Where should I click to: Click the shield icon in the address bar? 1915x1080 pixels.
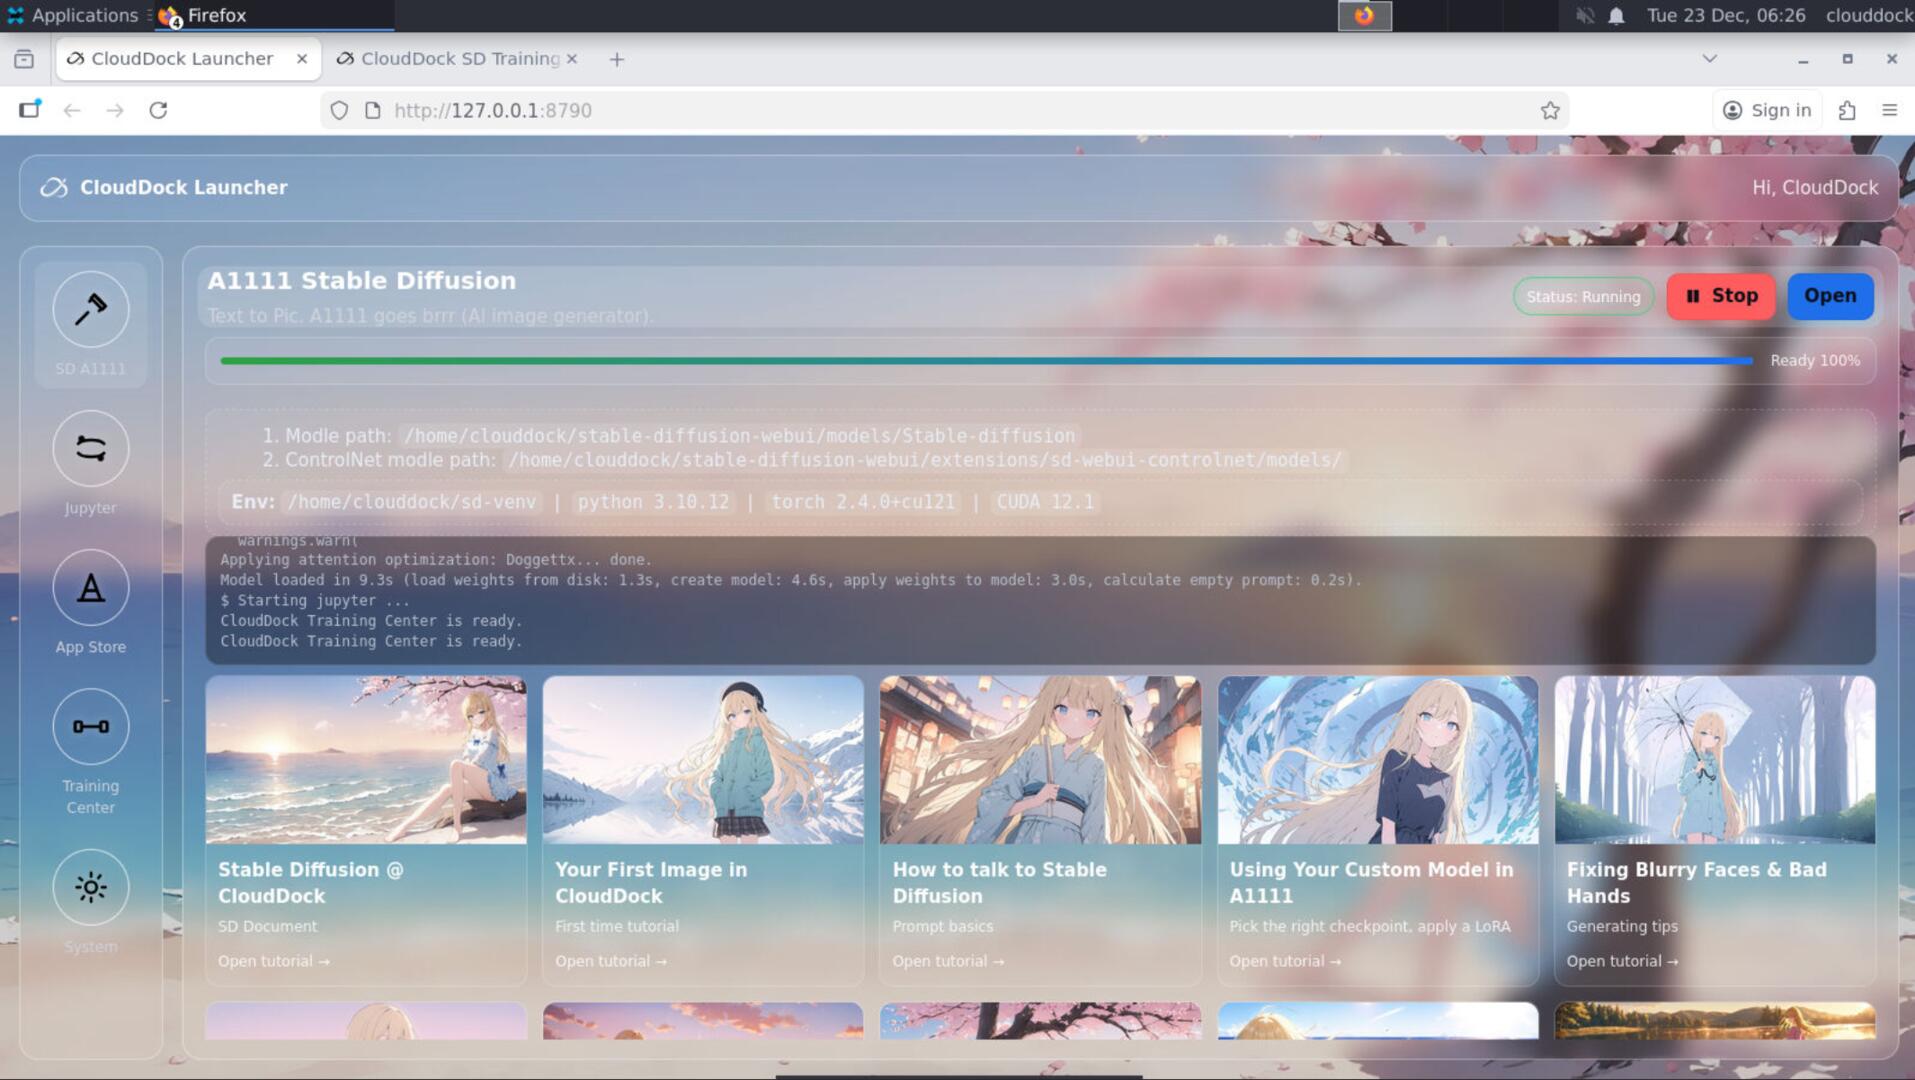pyautogui.click(x=339, y=110)
